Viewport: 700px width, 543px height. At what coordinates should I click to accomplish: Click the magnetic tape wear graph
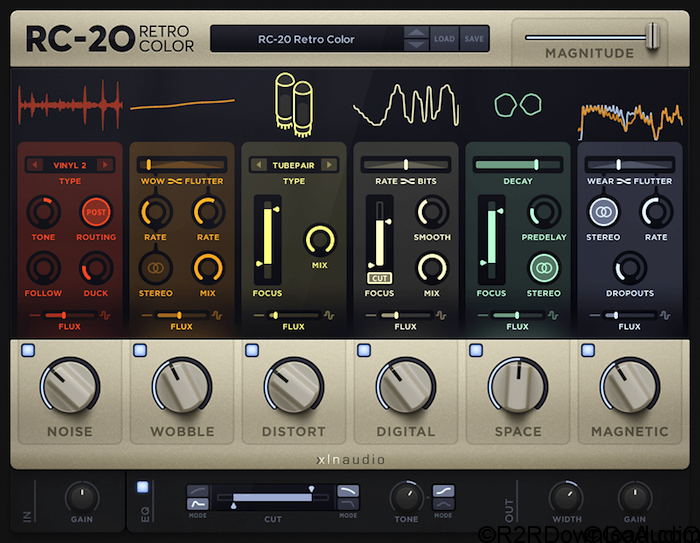[x=630, y=121]
